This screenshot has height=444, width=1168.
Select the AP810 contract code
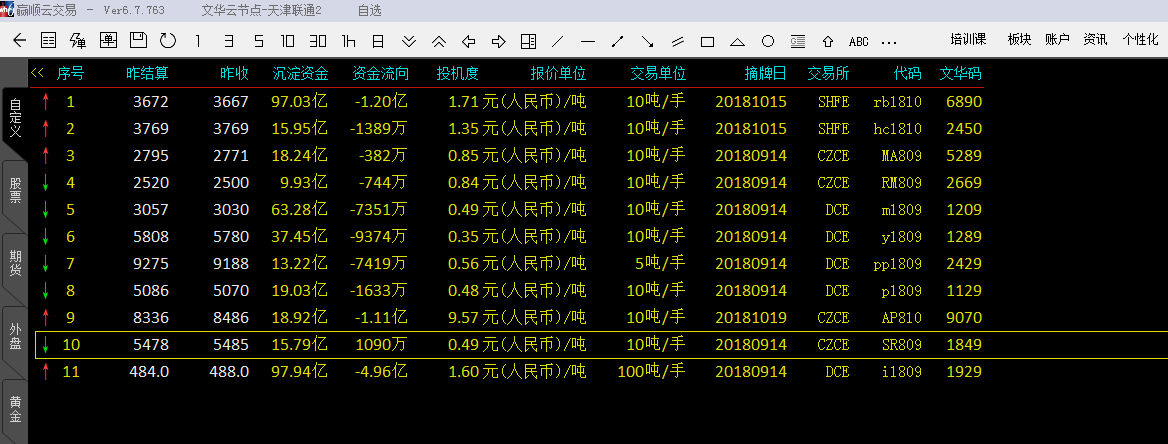point(902,318)
